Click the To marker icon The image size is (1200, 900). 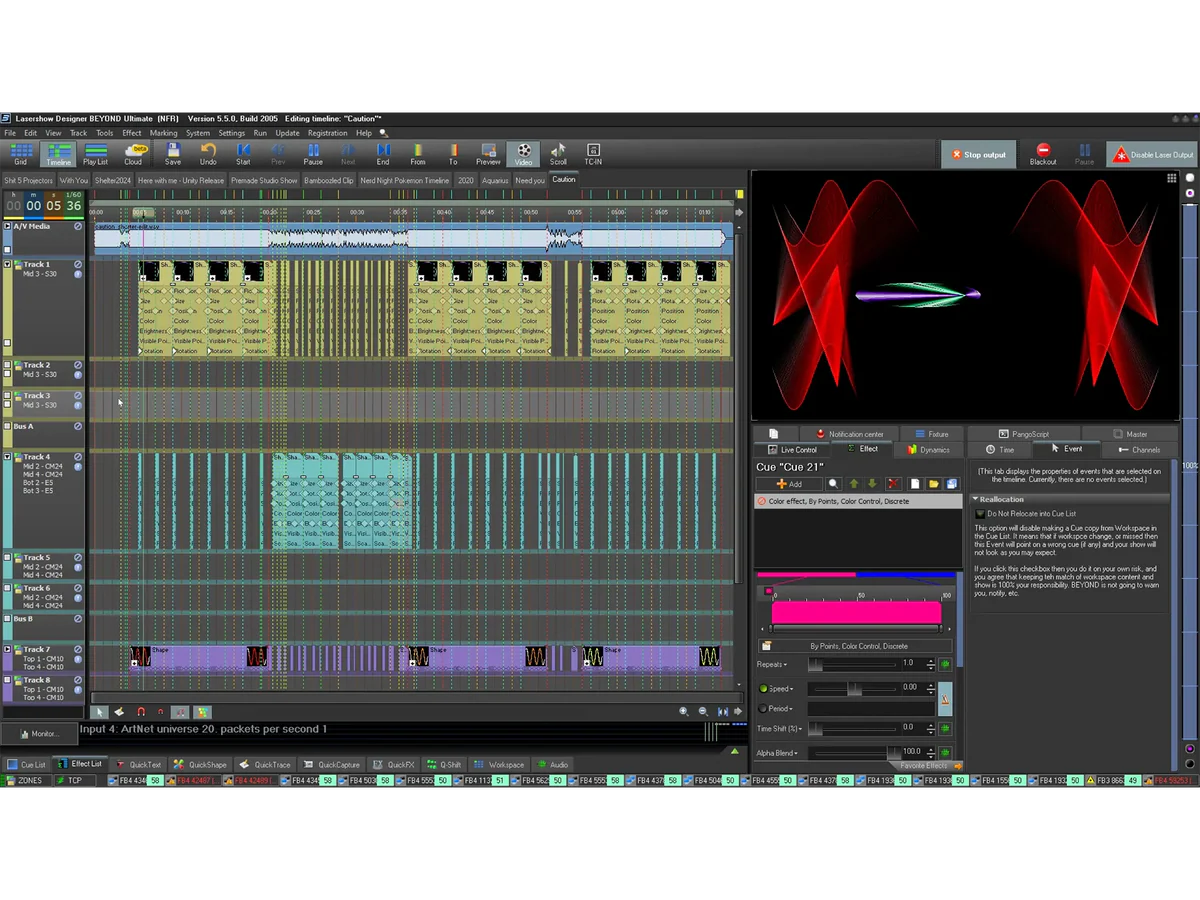[453, 154]
